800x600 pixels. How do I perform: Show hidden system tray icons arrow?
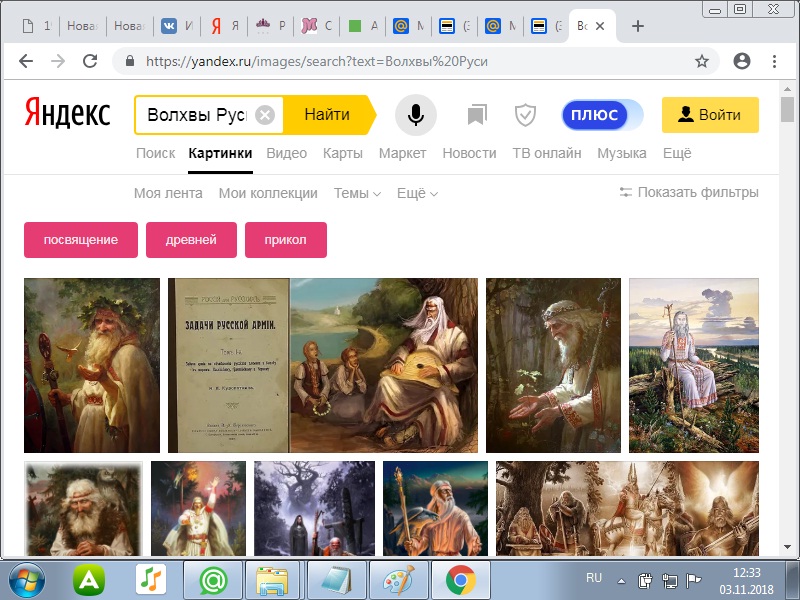(621, 581)
